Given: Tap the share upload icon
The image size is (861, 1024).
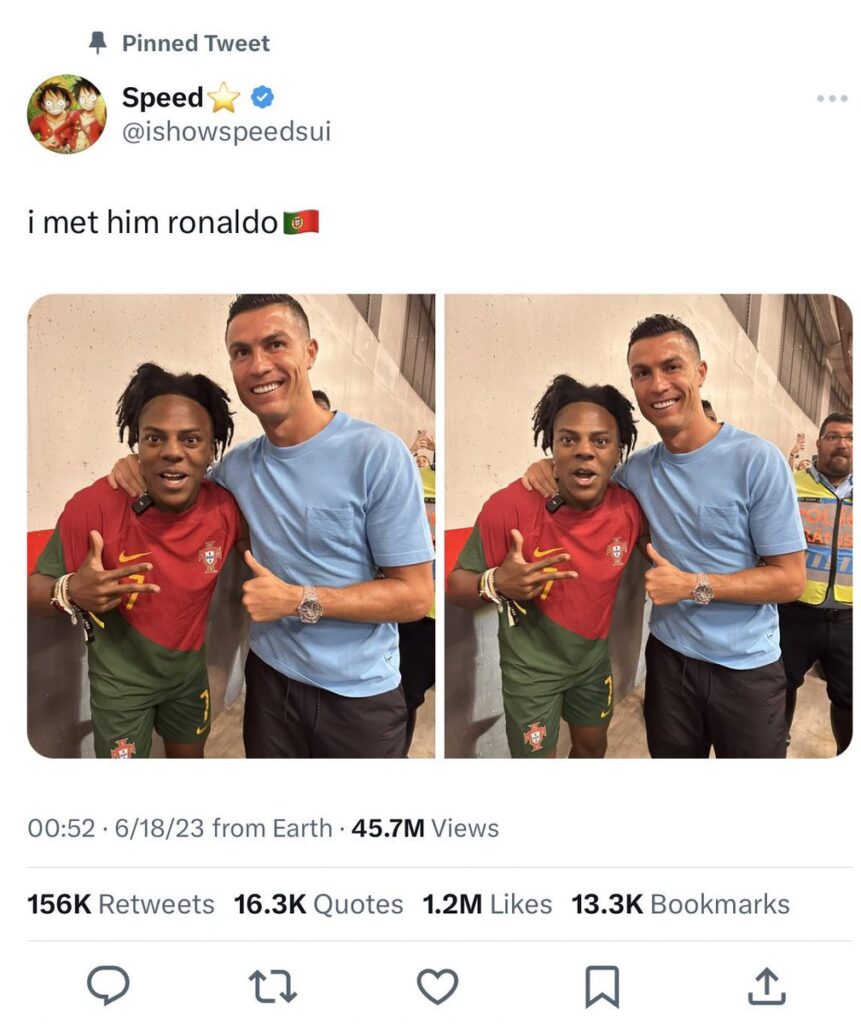Looking at the screenshot, I should tap(766, 985).
